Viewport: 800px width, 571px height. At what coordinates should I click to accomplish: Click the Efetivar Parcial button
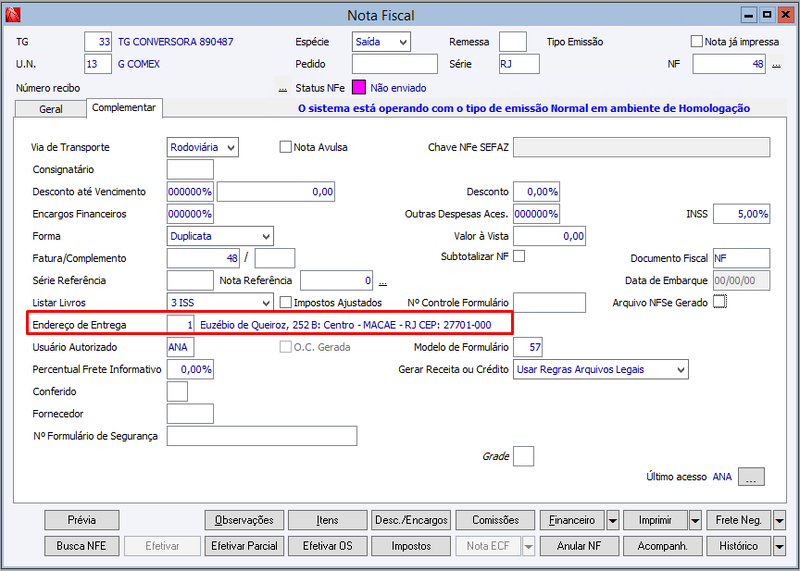pyautogui.click(x=244, y=546)
